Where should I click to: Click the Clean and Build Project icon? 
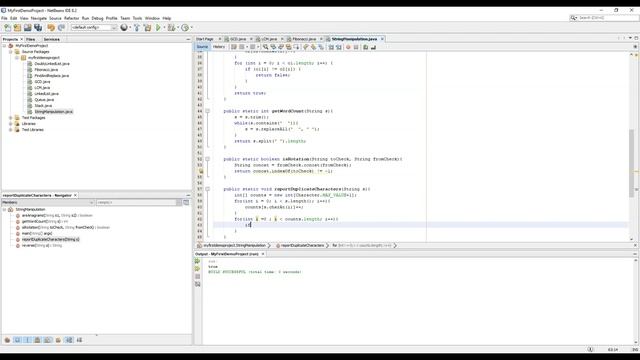(x=147, y=27)
